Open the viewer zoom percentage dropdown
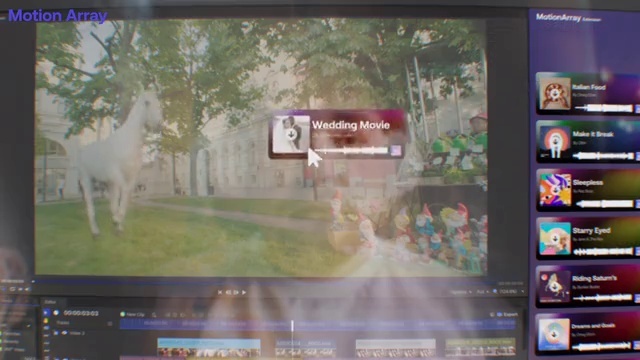Viewport: 640px width, 360px height. [x=512, y=292]
